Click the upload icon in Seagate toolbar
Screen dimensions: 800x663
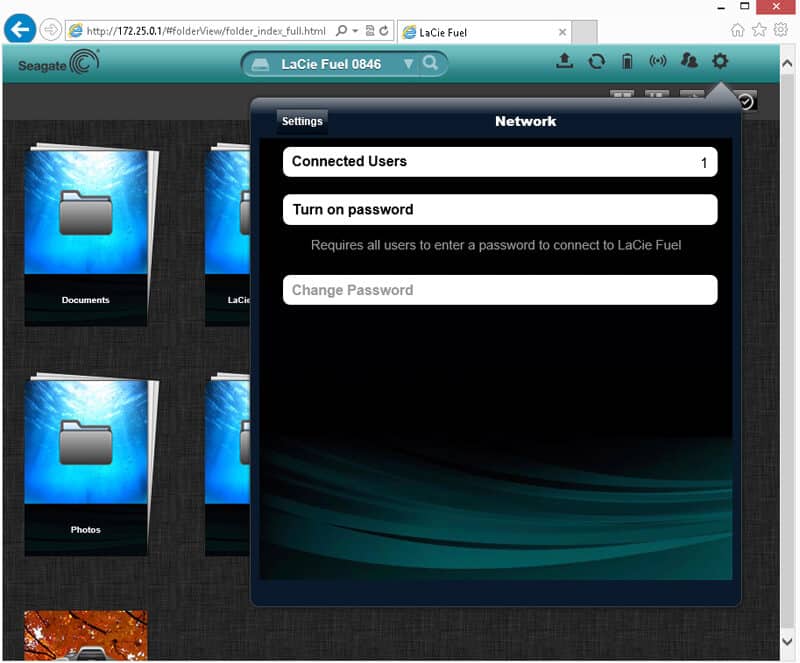564,61
